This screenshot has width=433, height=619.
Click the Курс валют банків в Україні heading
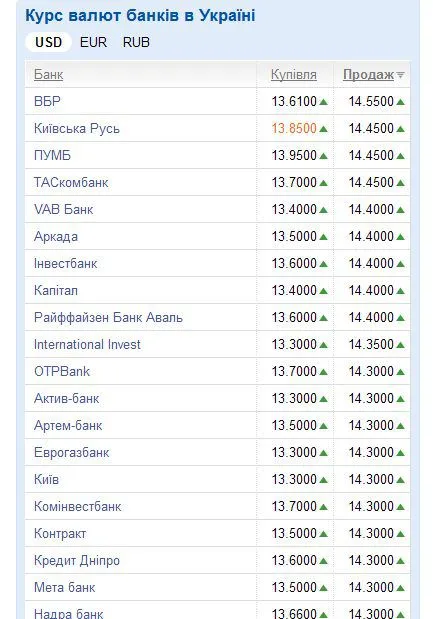click(140, 16)
